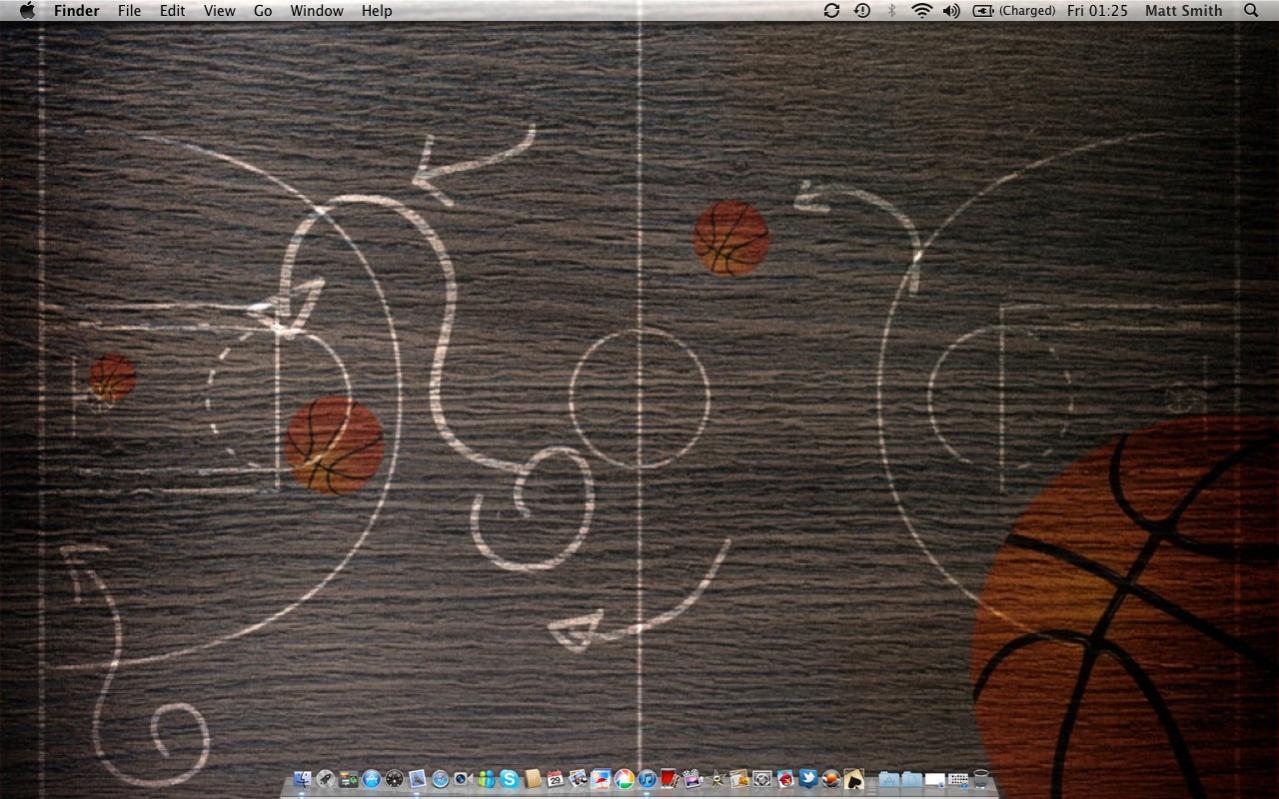The image size is (1279, 799).
Task: Open the Matt Smith user menu
Action: pyautogui.click(x=1184, y=10)
